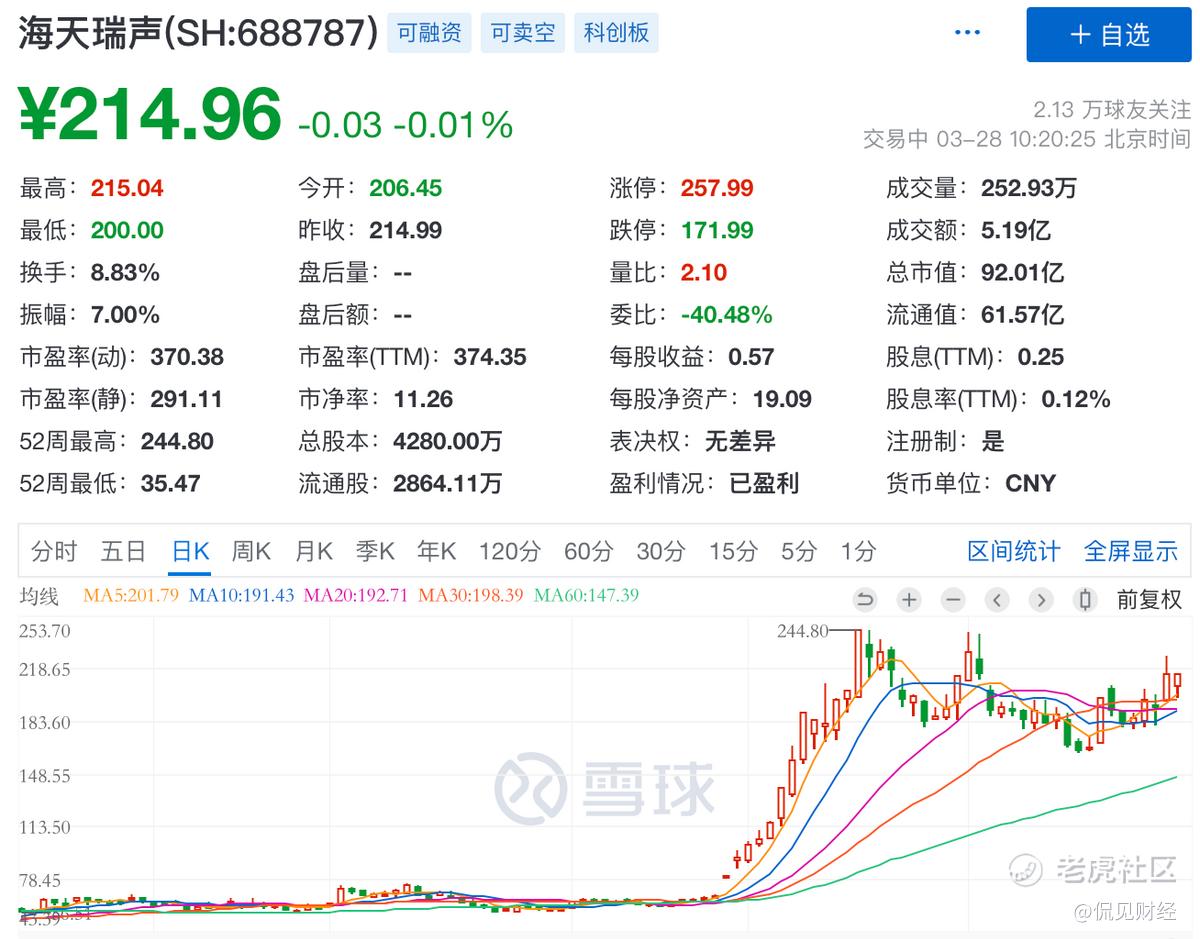Click the 可融资 tag
1200x939 pixels.
click(x=429, y=33)
